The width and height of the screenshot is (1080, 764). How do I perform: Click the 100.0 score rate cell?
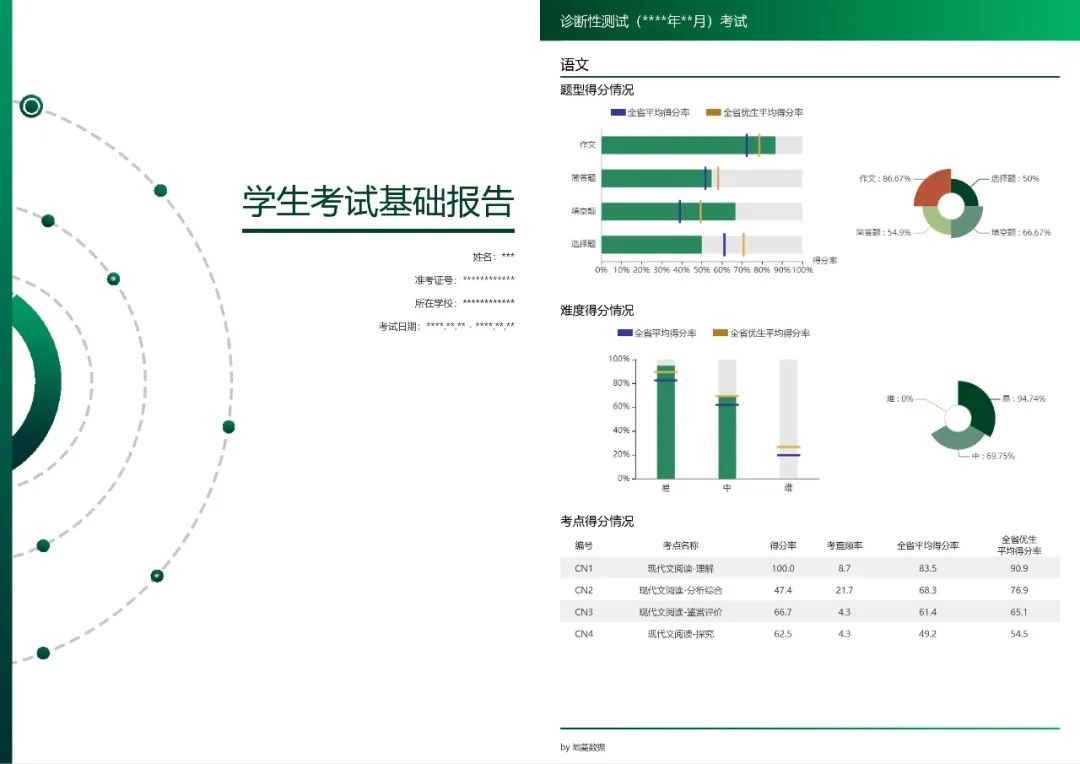point(783,568)
